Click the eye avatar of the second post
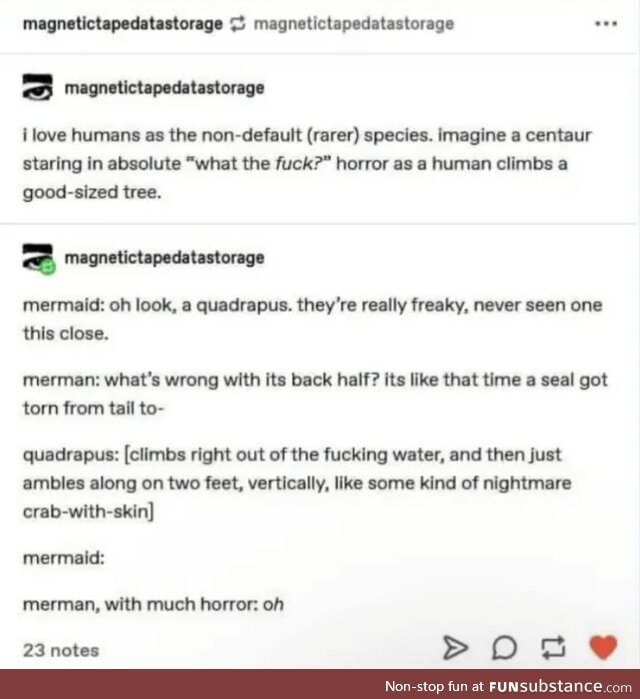Image resolution: width=640 pixels, height=699 pixels. [x=37, y=258]
